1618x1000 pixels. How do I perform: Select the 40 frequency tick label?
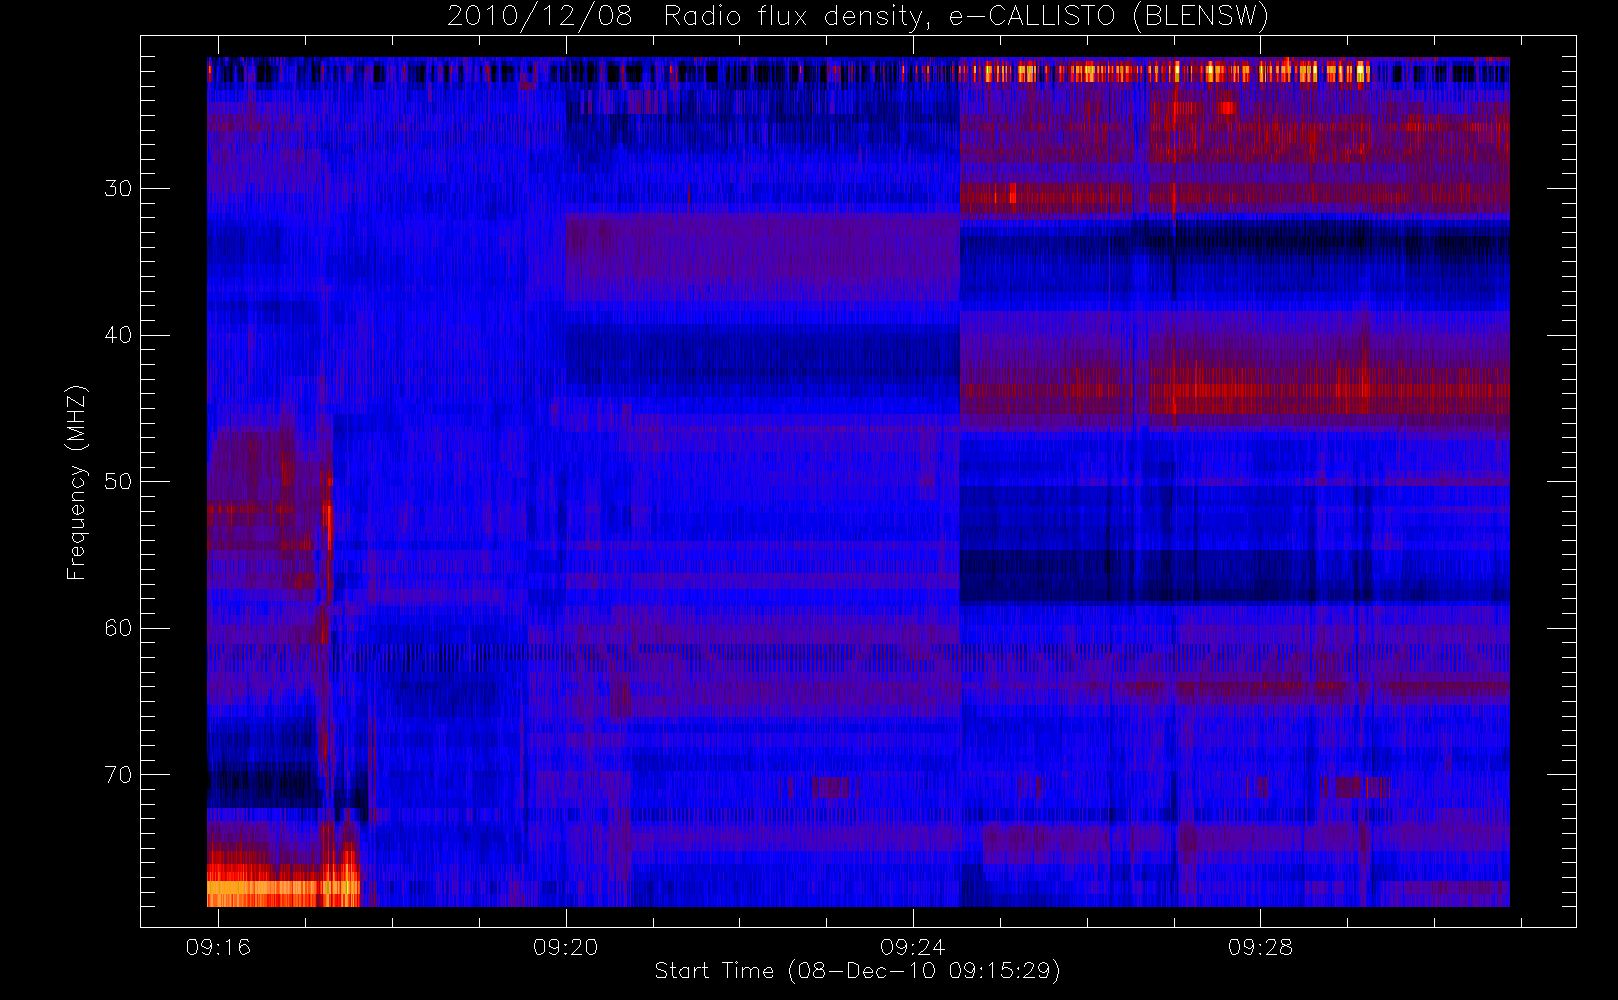tap(118, 335)
